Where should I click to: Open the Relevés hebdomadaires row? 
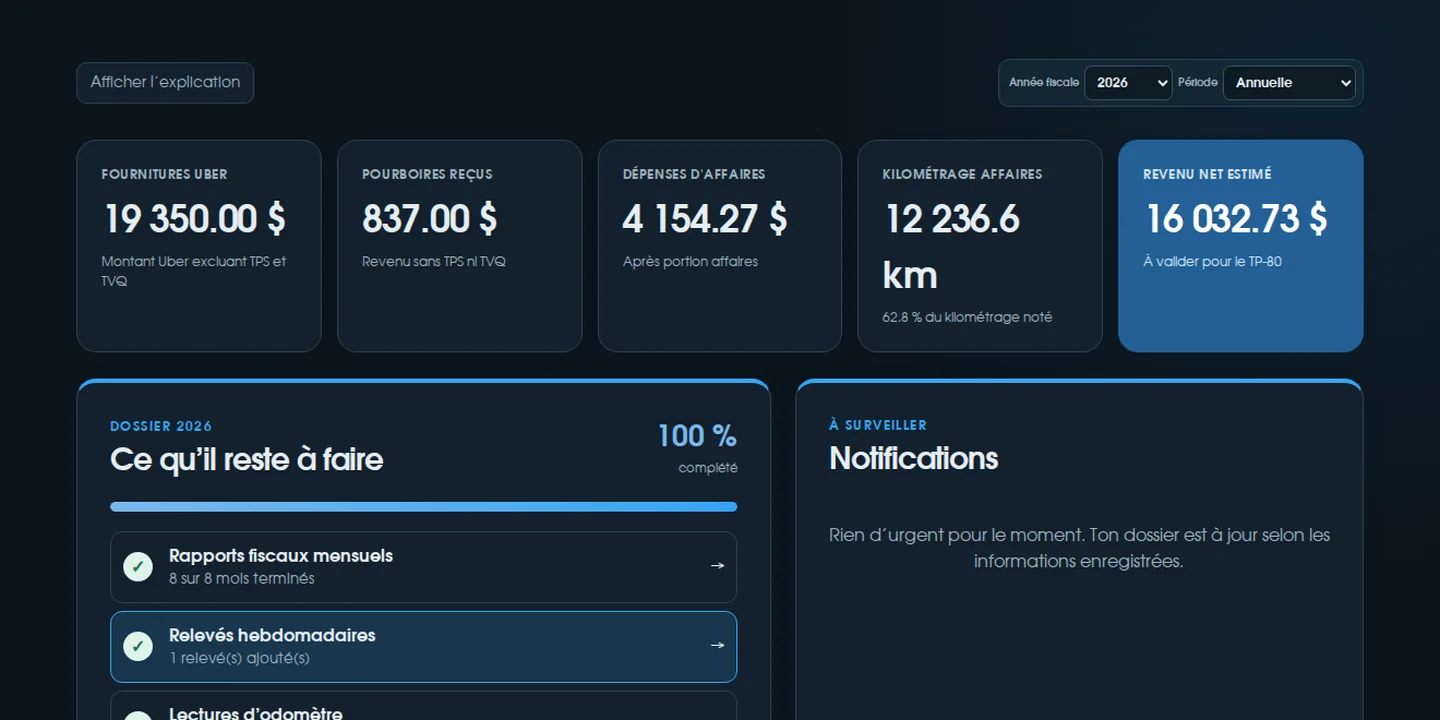424,647
